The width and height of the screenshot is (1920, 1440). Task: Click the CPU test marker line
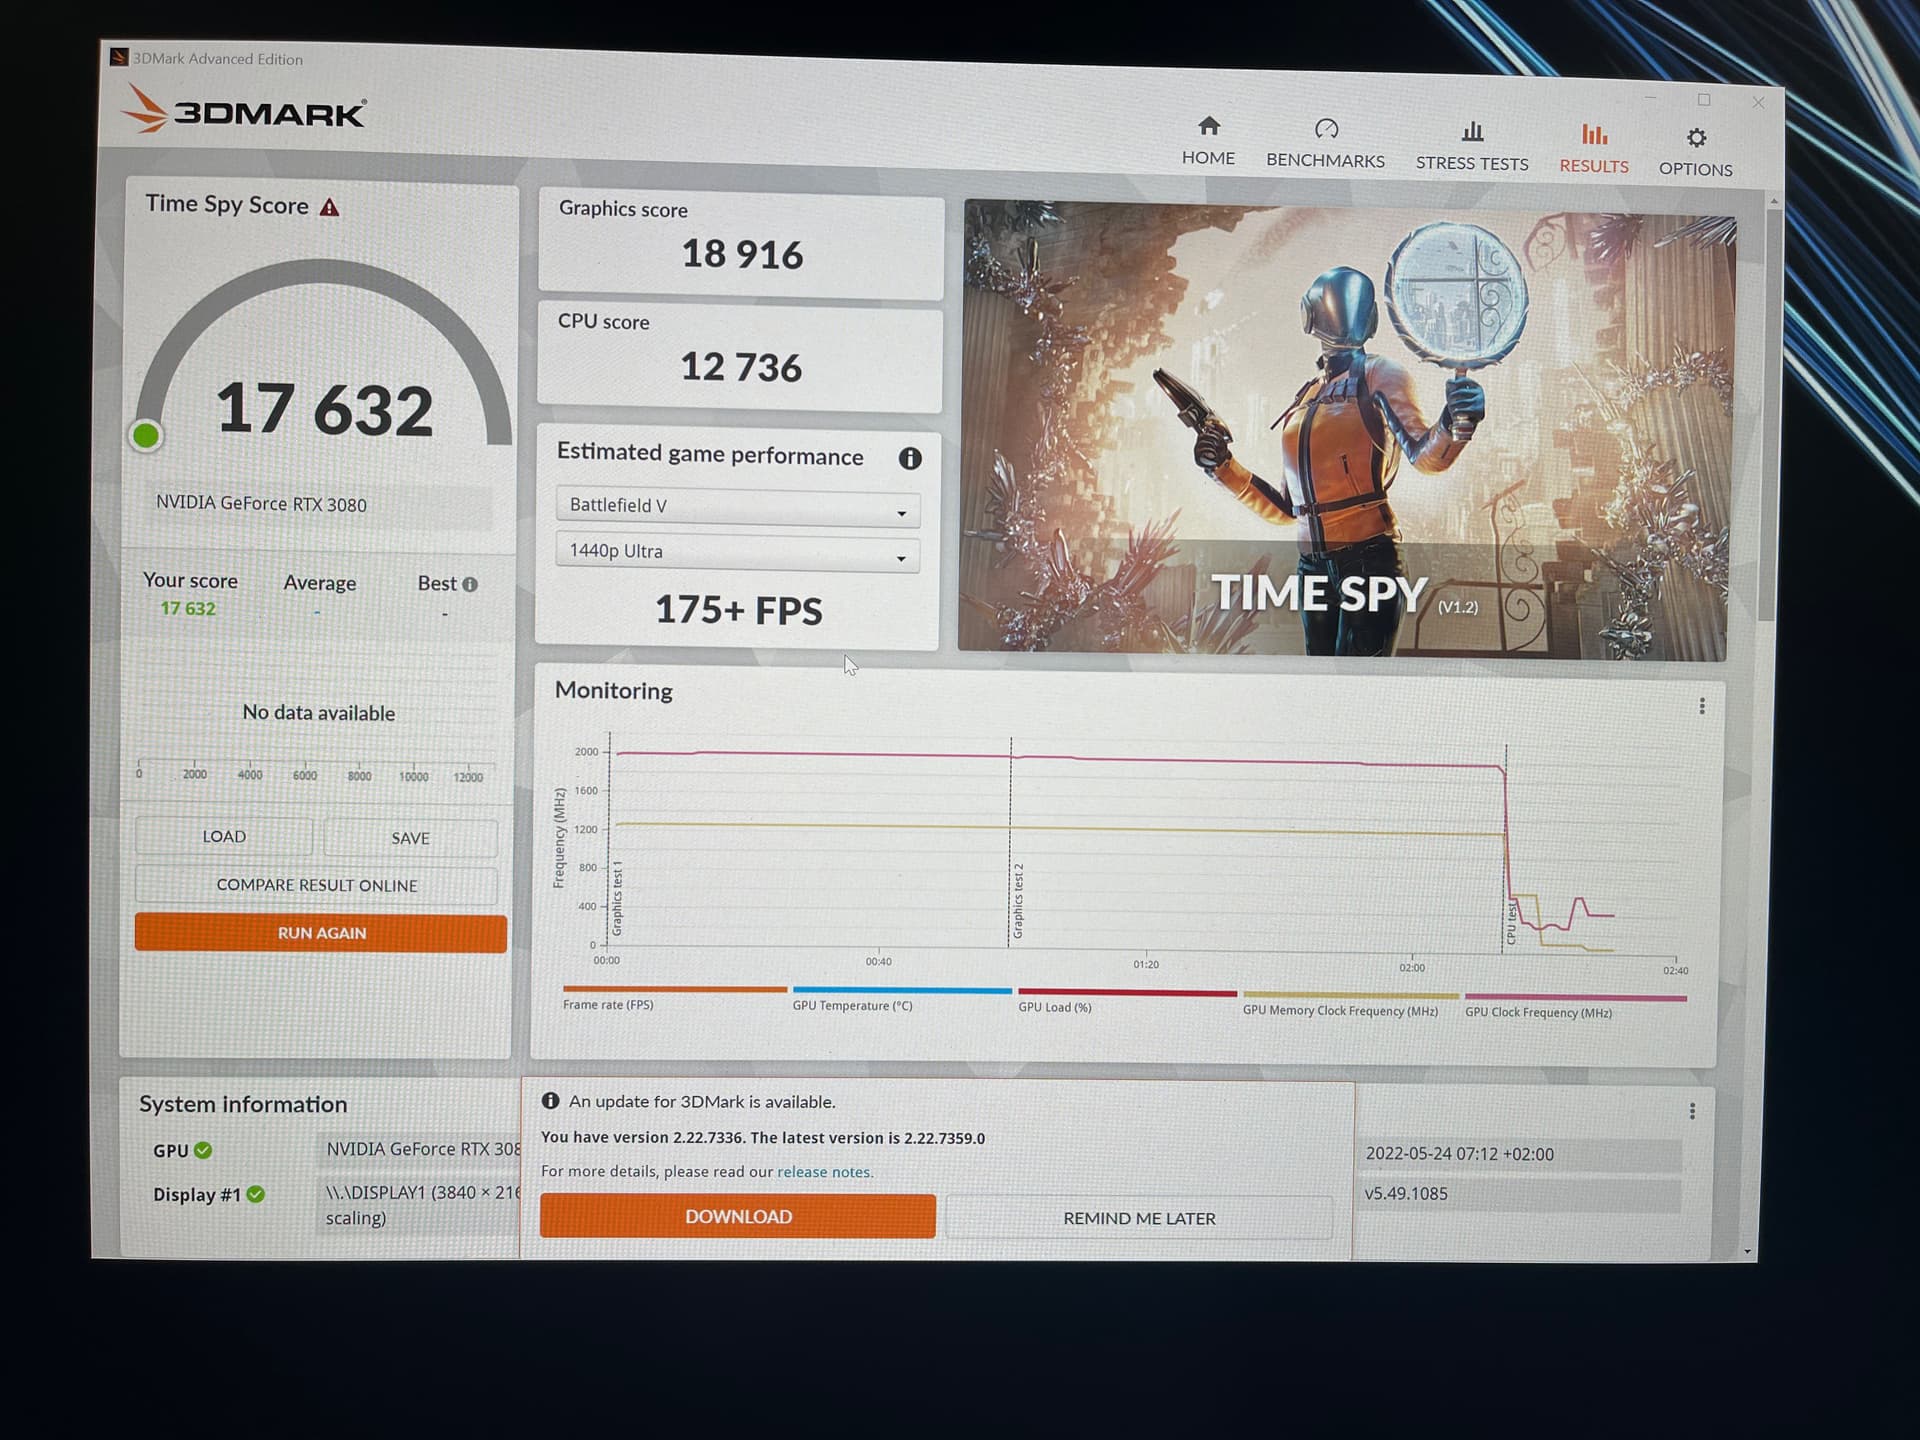[x=1506, y=848]
